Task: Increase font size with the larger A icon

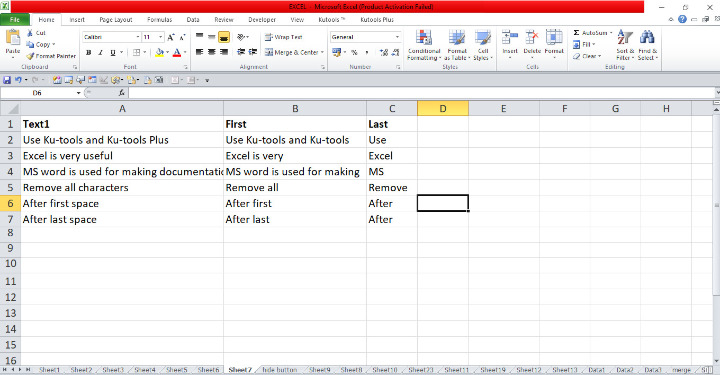Action: pyautogui.click(x=171, y=37)
